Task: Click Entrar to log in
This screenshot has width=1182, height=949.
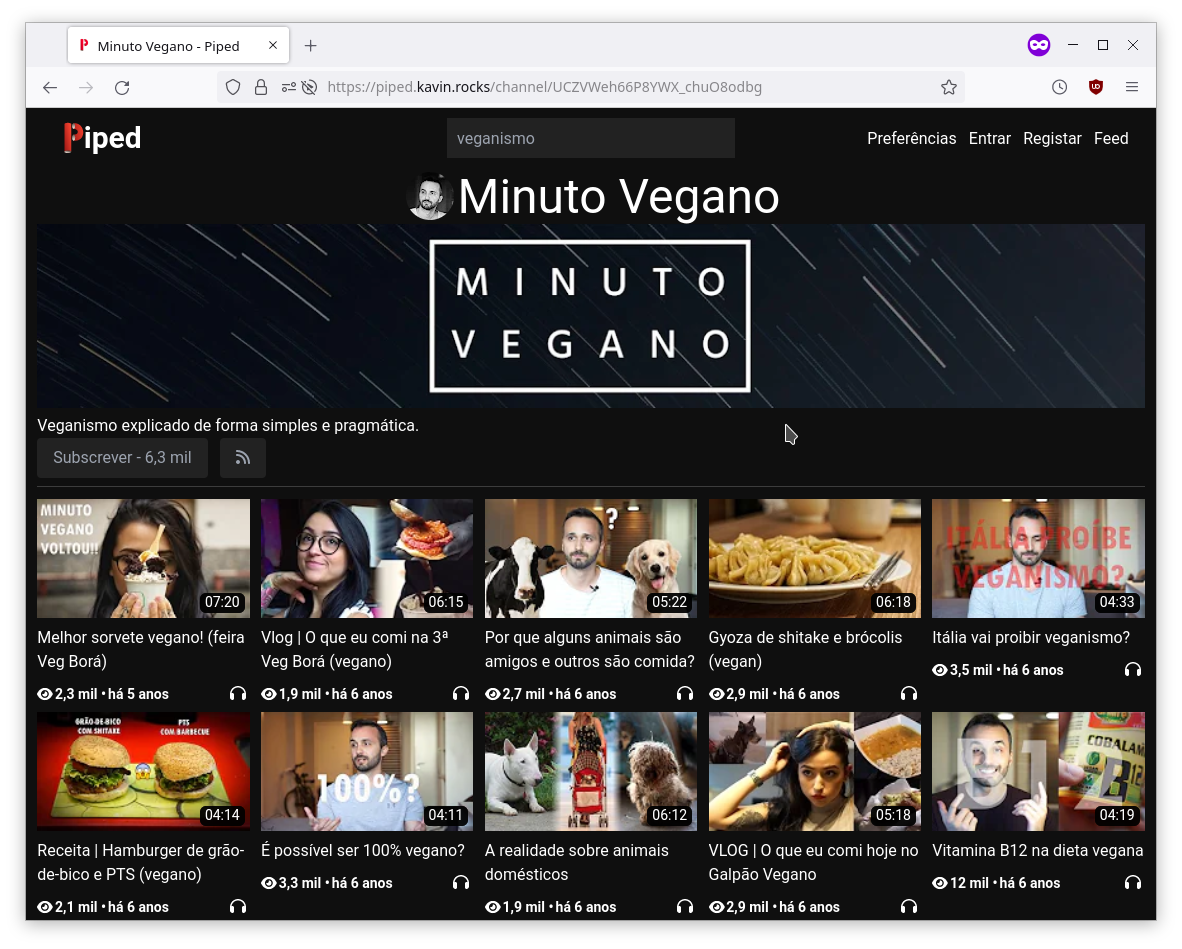Action: tap(990, 139)
